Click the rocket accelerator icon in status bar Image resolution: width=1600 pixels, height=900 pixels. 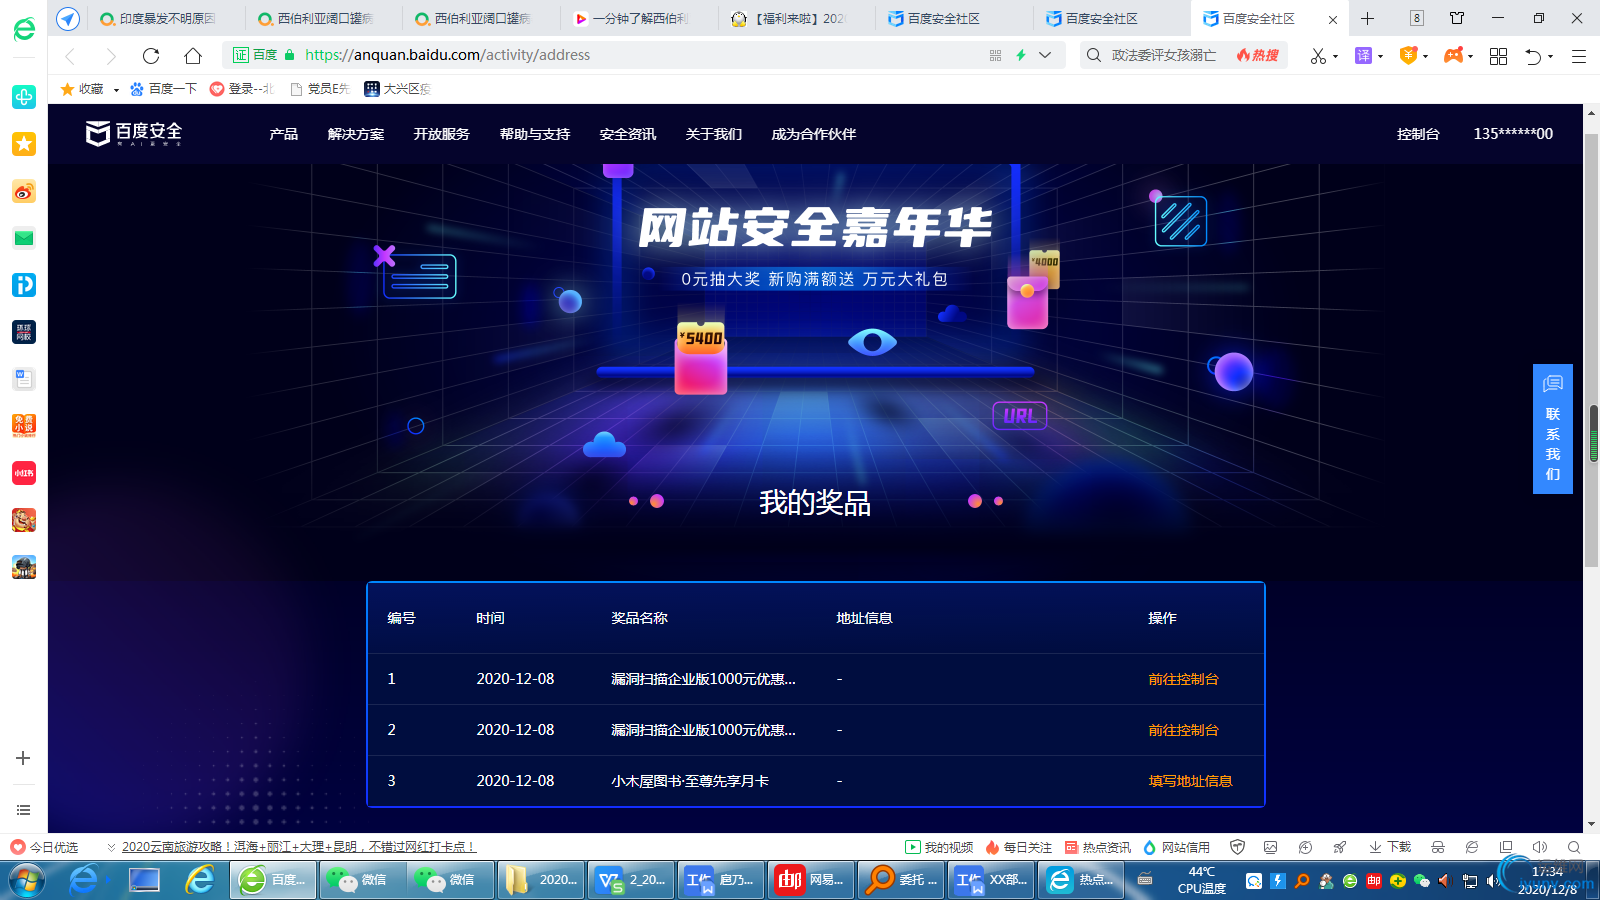[x=1339, y=847]
